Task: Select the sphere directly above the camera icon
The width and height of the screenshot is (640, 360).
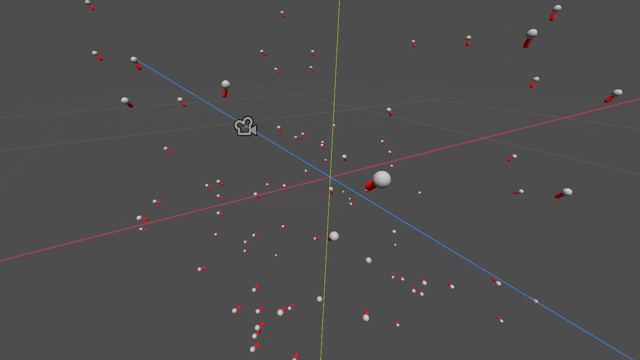Action: tap(226, 84)
